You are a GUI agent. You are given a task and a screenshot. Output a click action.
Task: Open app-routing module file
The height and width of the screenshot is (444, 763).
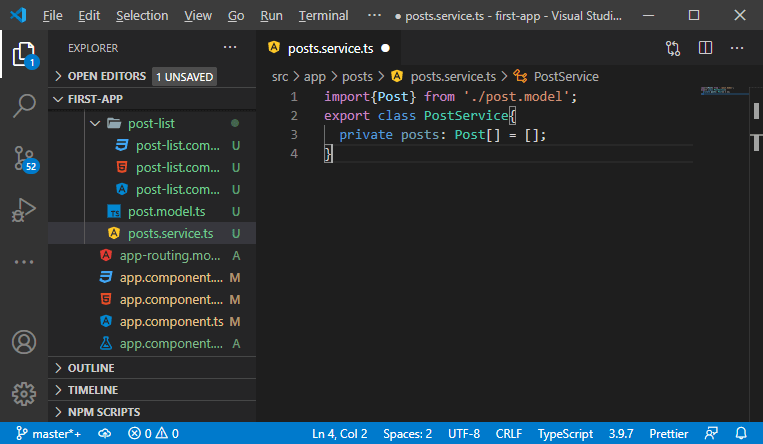tap(152, 255)
